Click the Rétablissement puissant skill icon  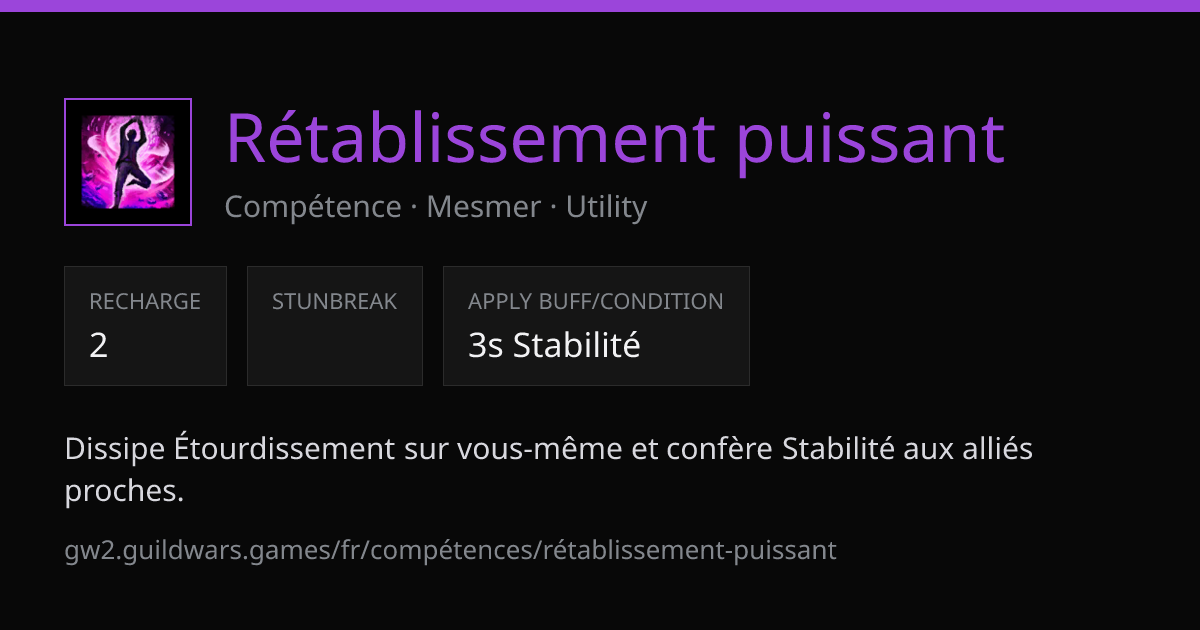click(x=128, y=162)
